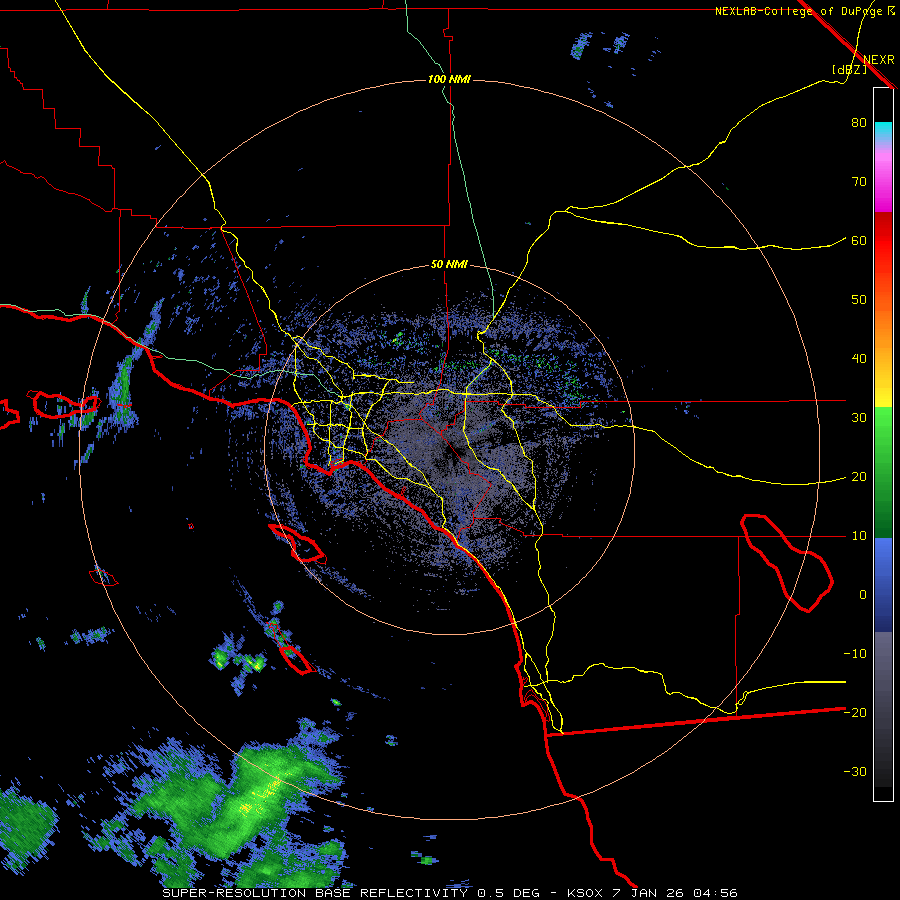Click the green band of the color bar
The height and width of the screenshot is (900, 900).
coord(883,472)
